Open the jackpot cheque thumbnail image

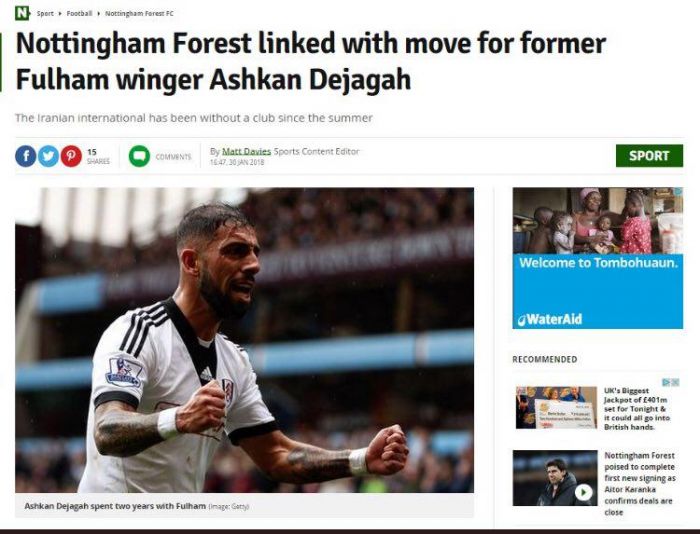click(556, 408)
